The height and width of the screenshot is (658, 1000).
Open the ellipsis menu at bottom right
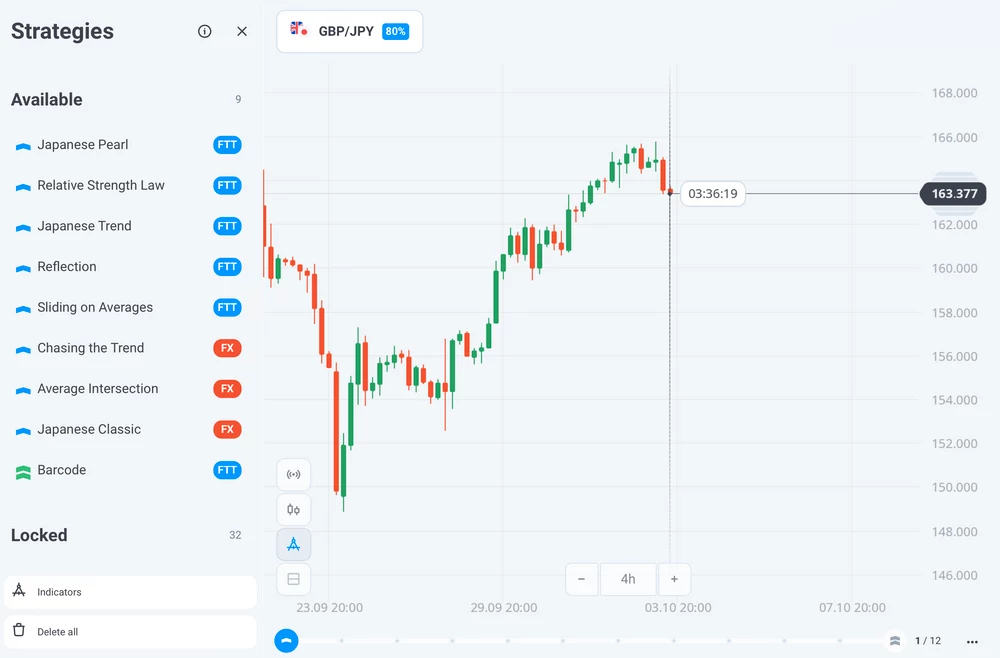[x=972, y=641]
